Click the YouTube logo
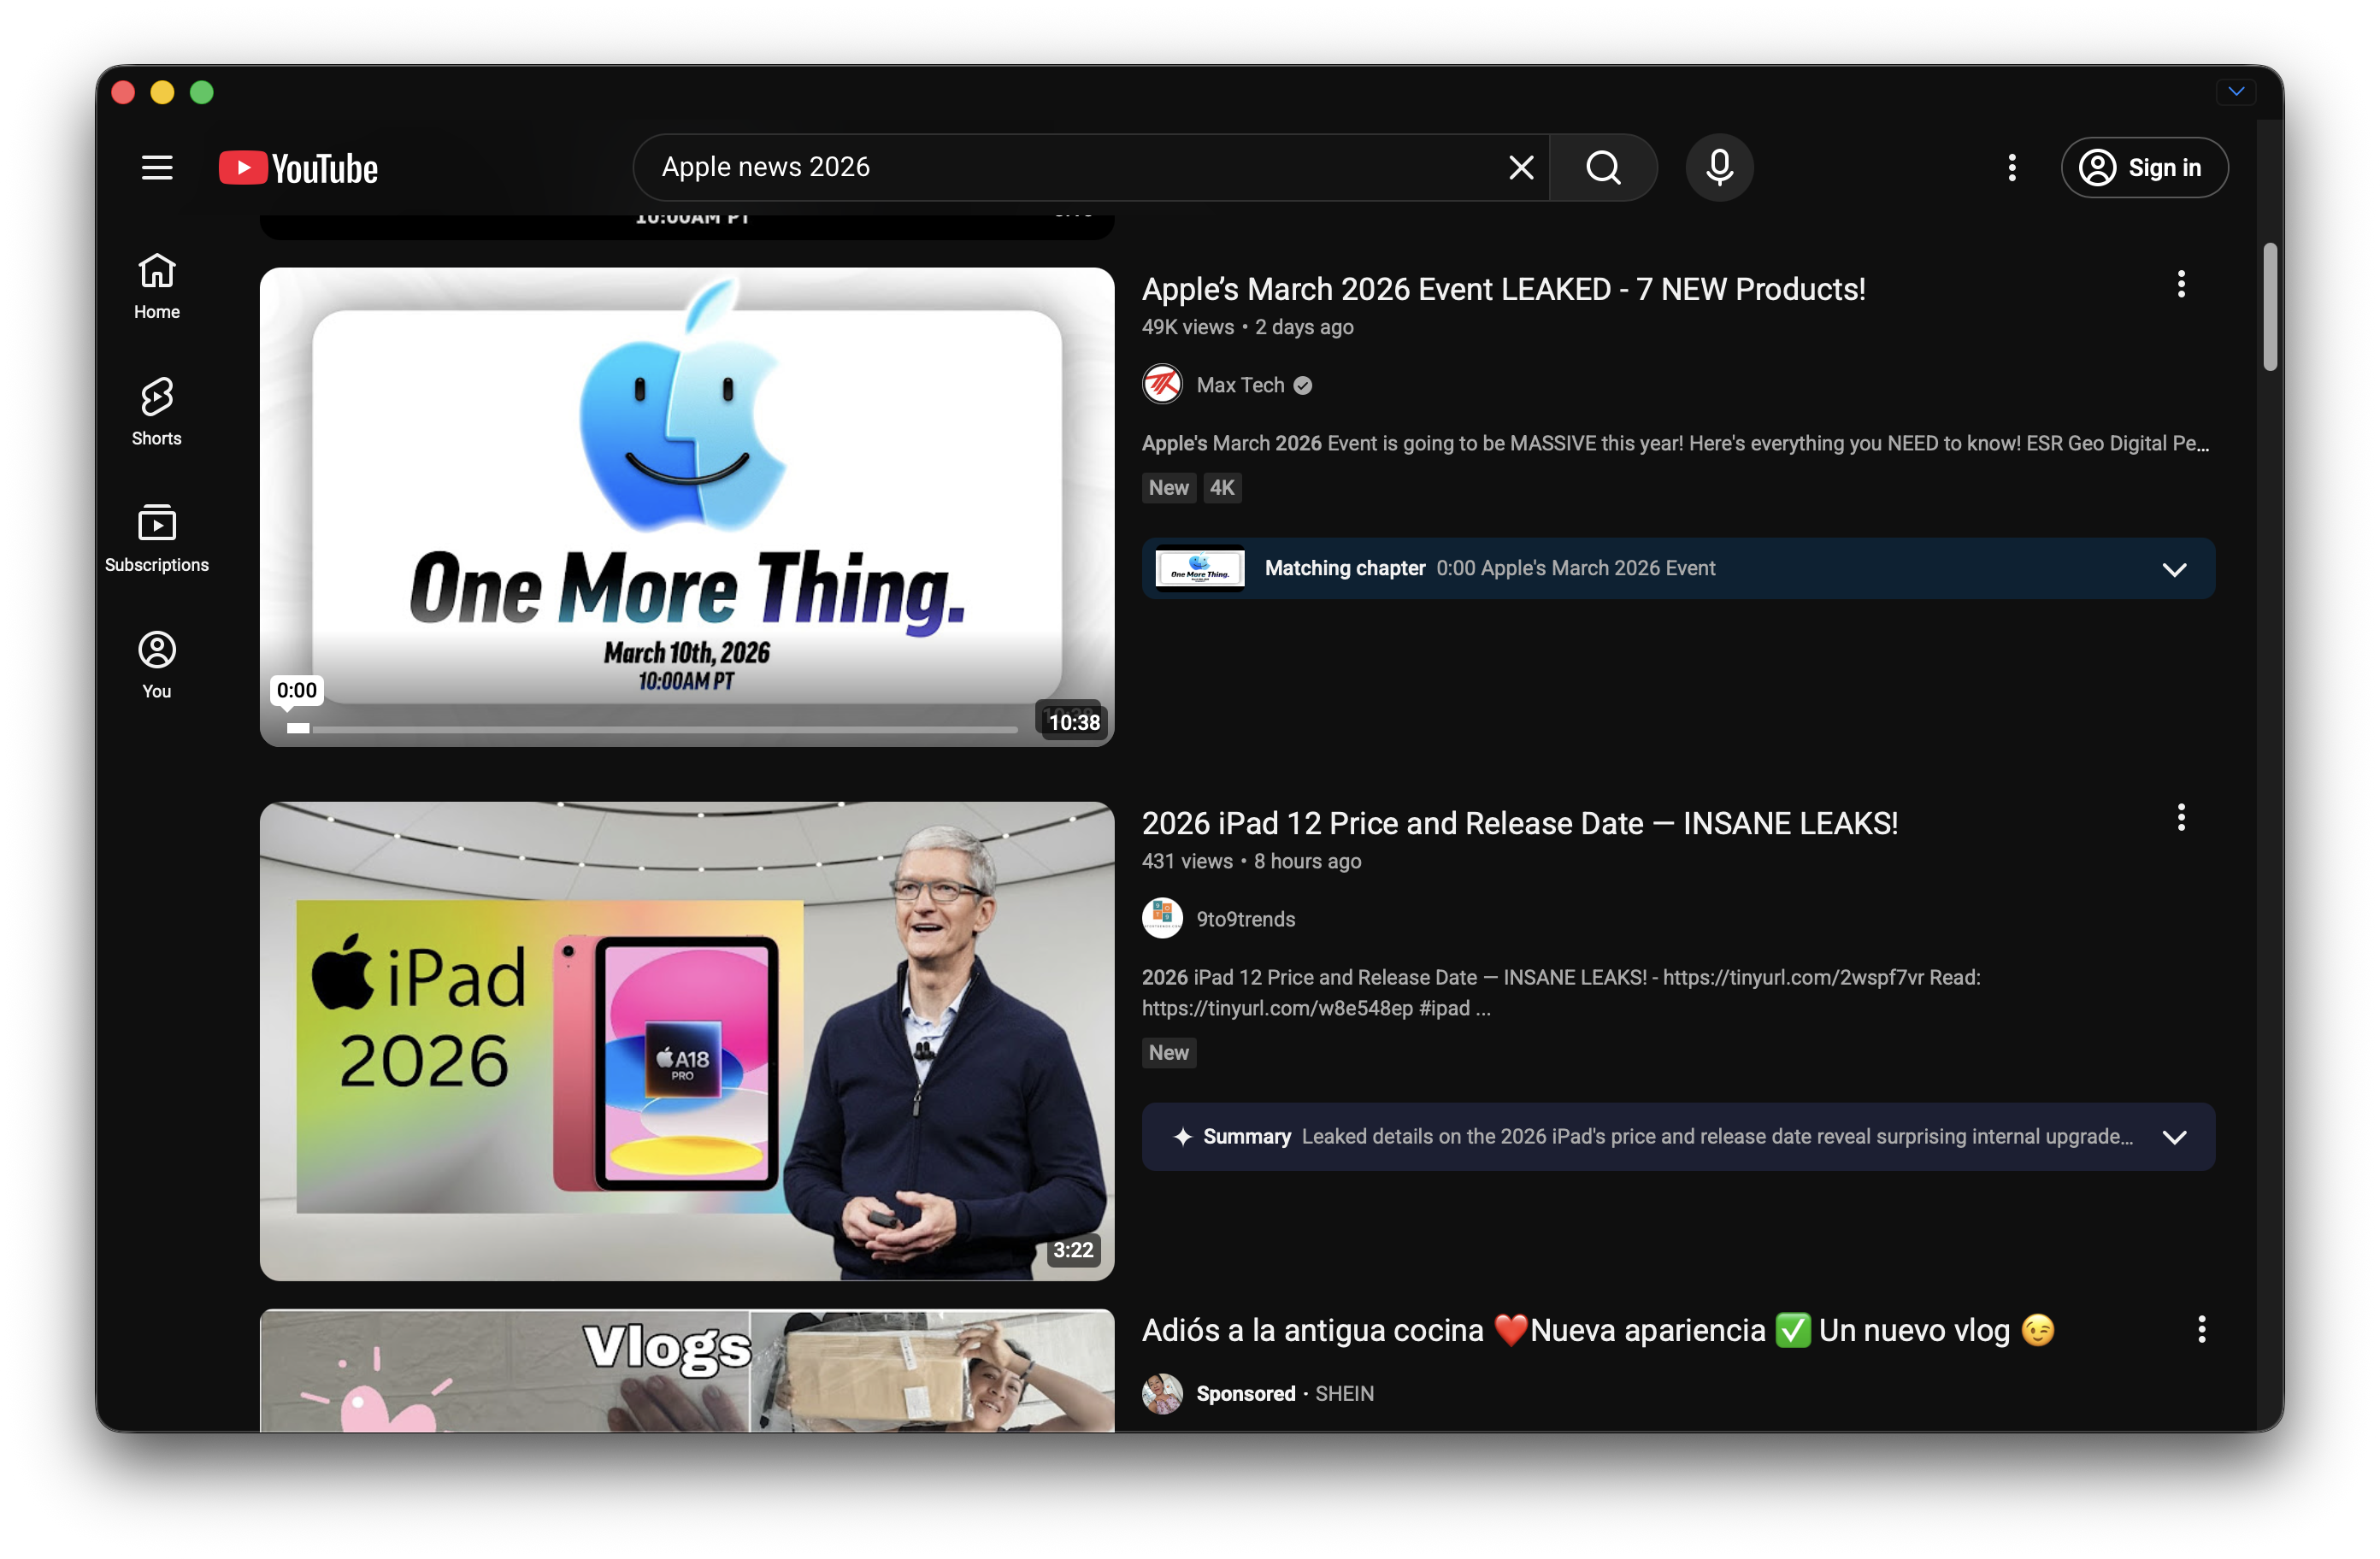The image size is (2380, 1559). tap(299, 168)
